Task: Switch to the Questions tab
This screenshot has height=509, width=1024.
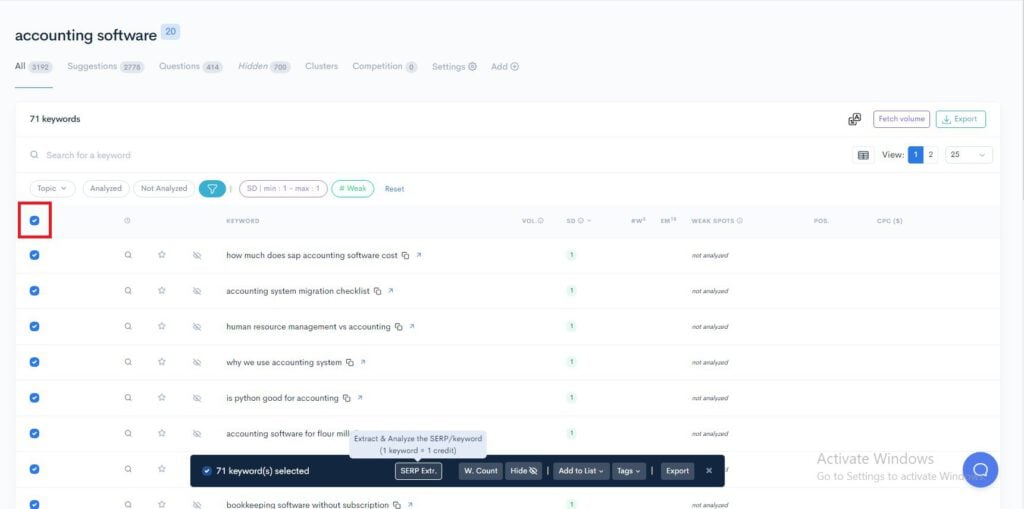Action: [191, 67]
